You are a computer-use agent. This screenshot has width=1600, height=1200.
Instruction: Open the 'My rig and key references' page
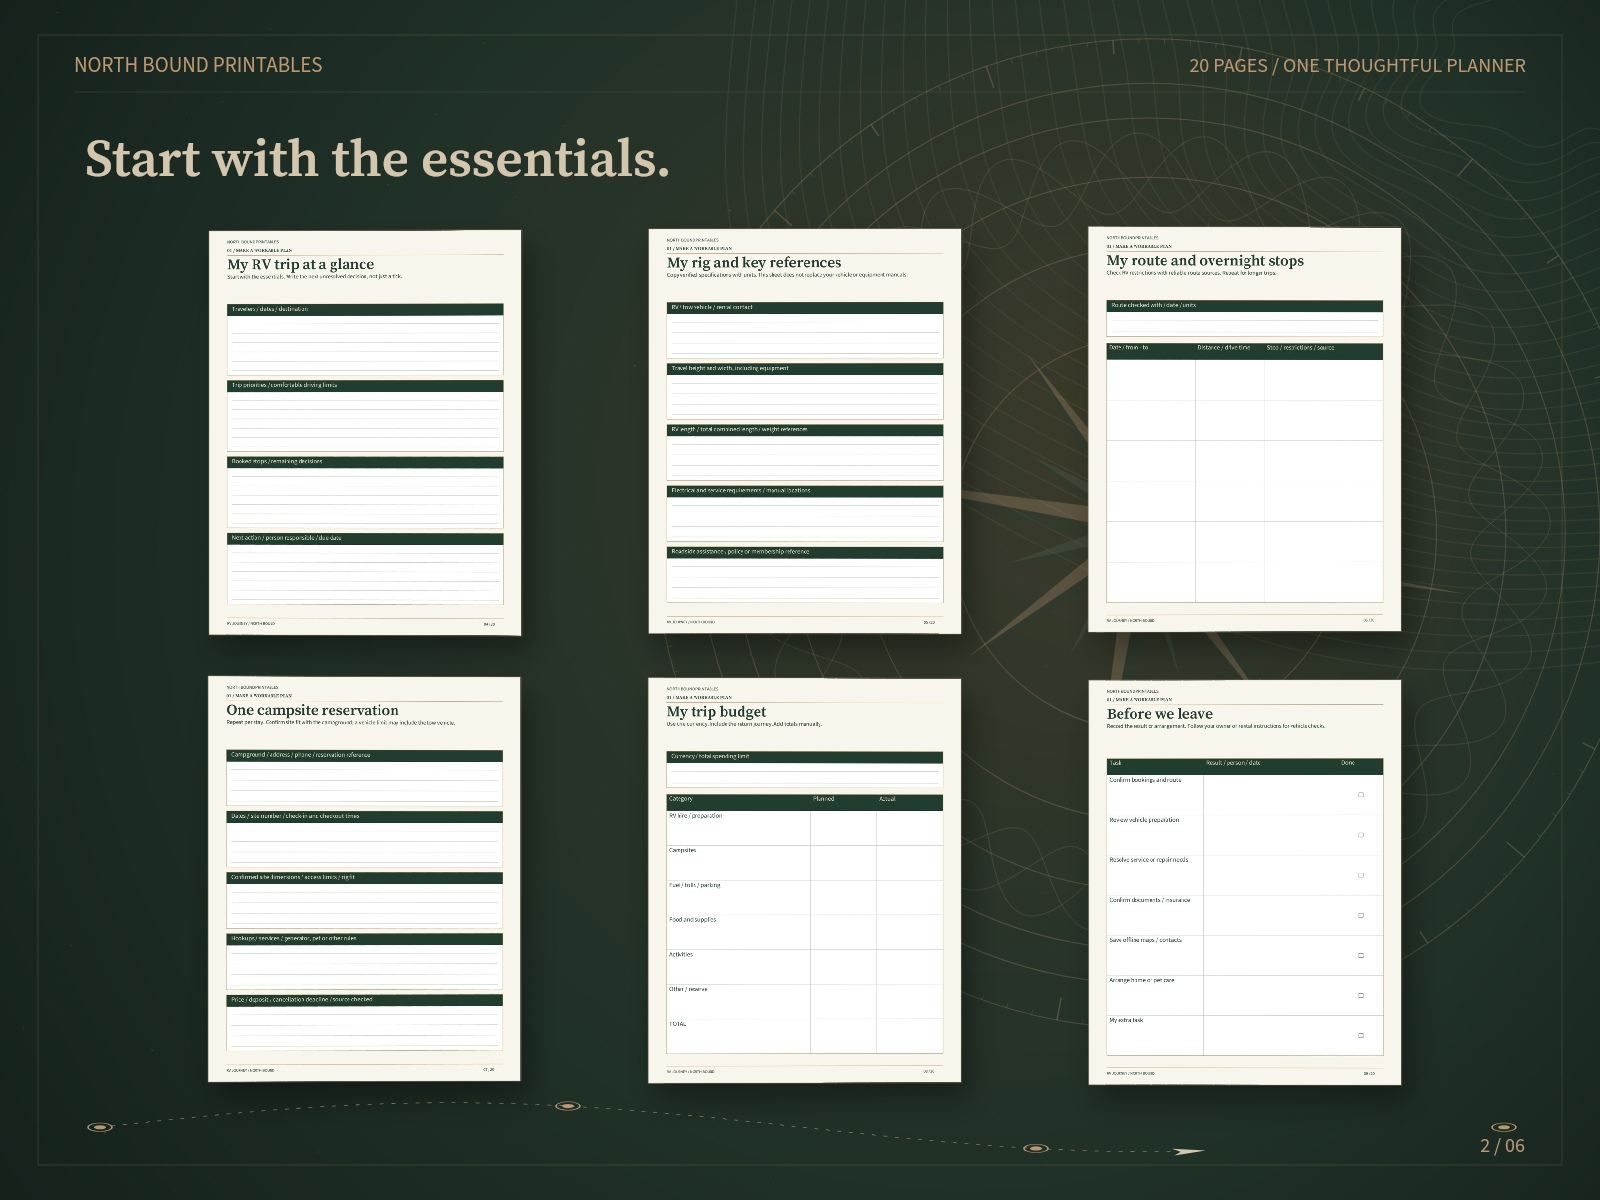coord(805,431)
